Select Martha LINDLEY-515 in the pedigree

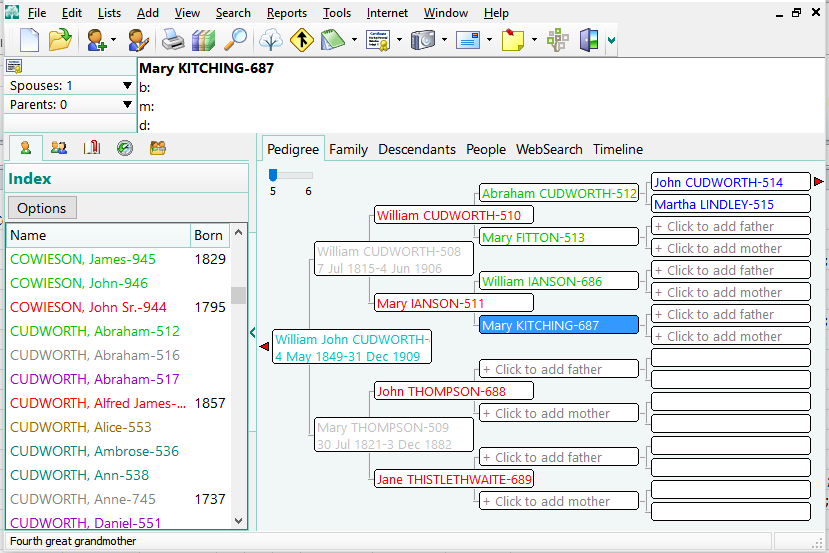731,204
